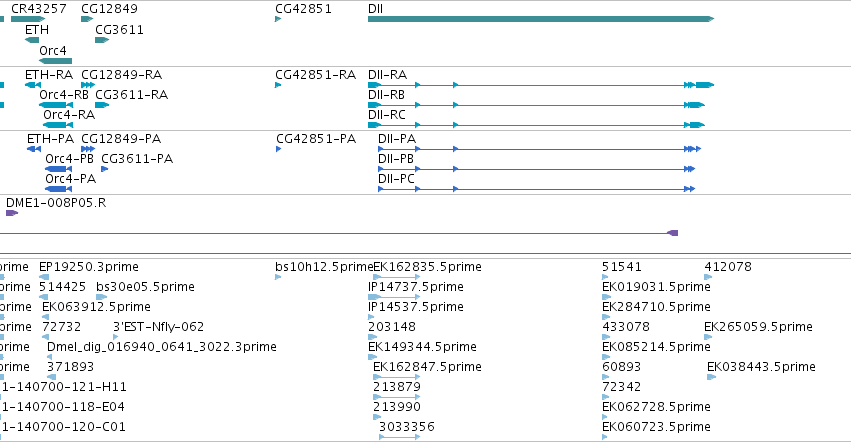Click the Orc4-RB transcript label

(x=63, y=94)
